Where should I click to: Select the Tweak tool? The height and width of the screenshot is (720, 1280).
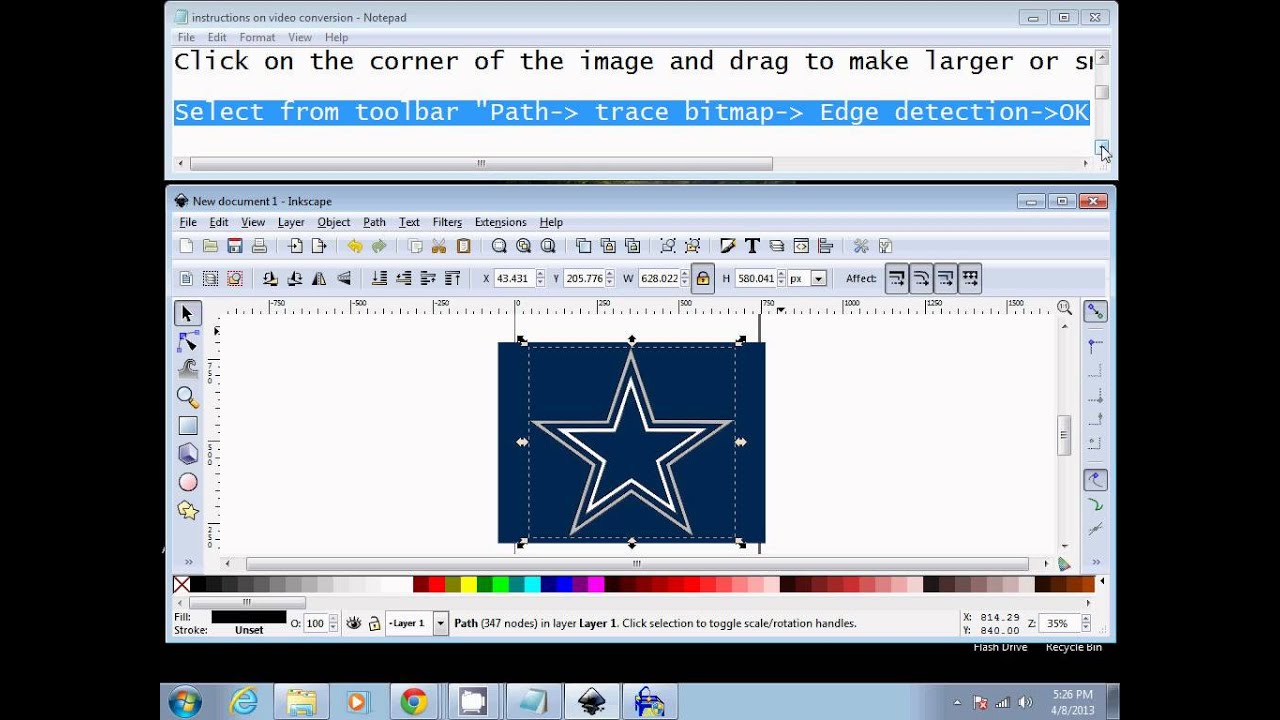[187, 369]
